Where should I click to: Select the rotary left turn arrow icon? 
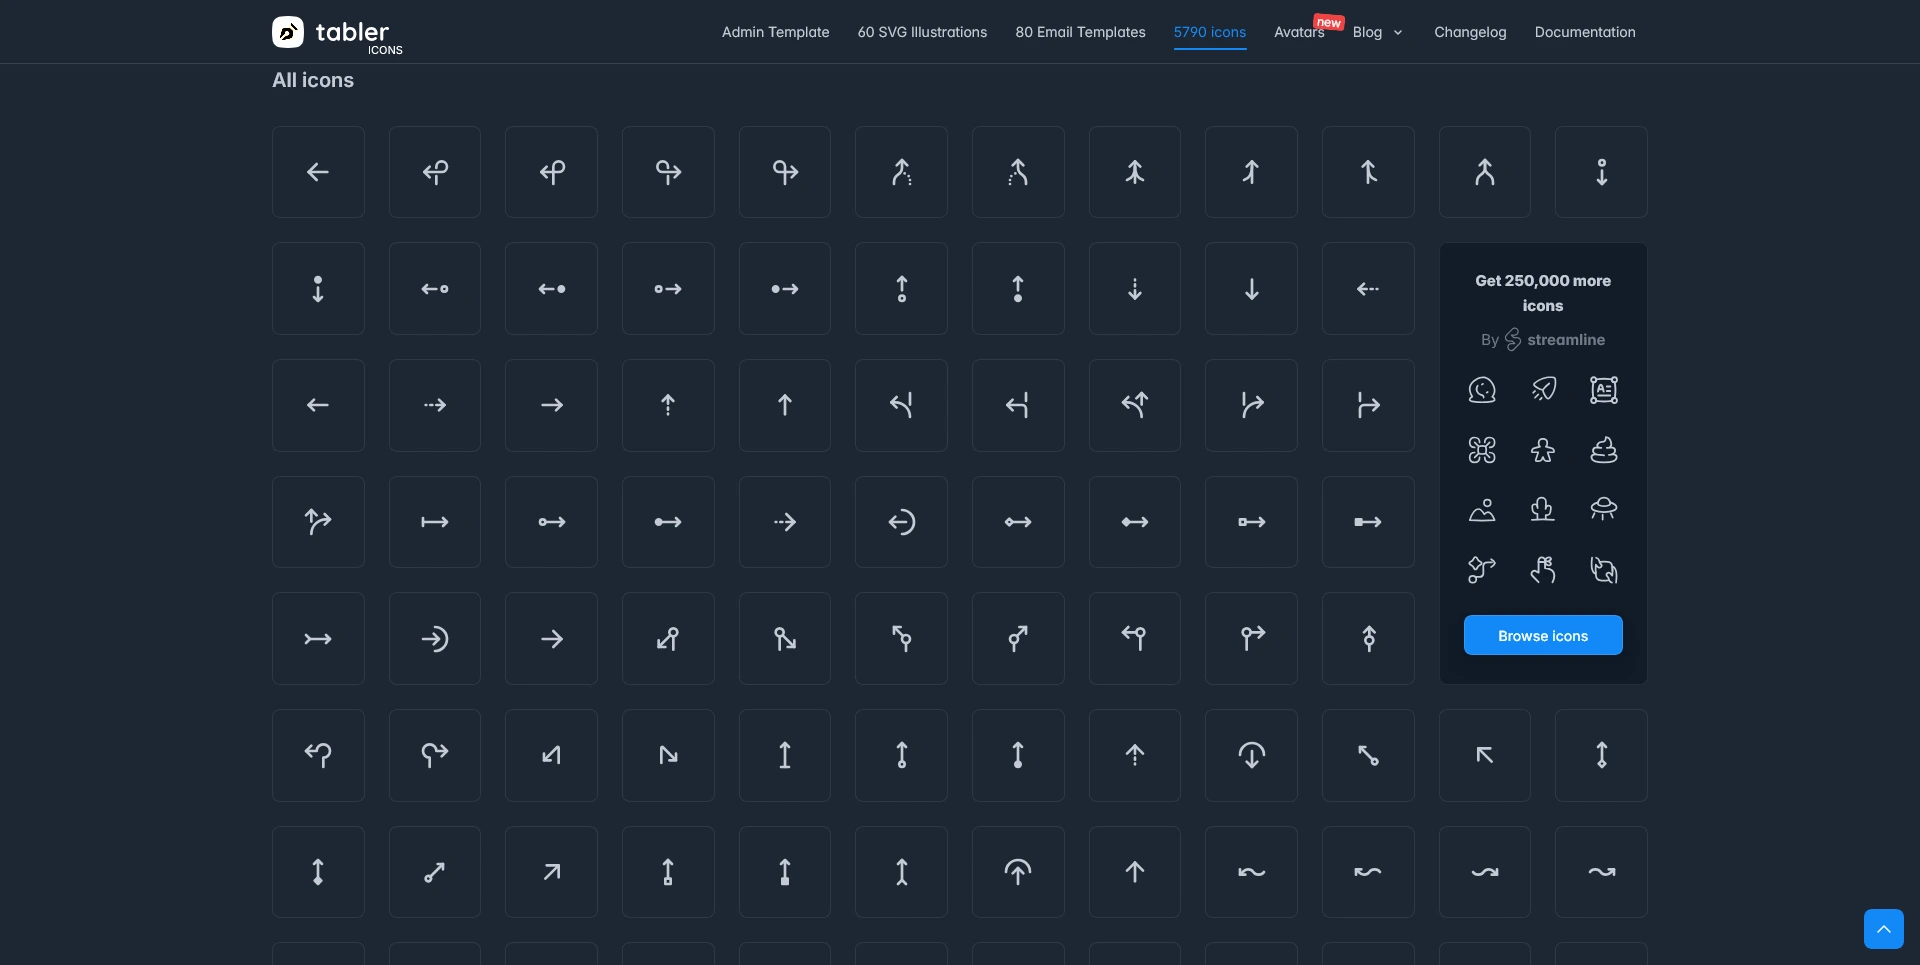pos(1135,638)
